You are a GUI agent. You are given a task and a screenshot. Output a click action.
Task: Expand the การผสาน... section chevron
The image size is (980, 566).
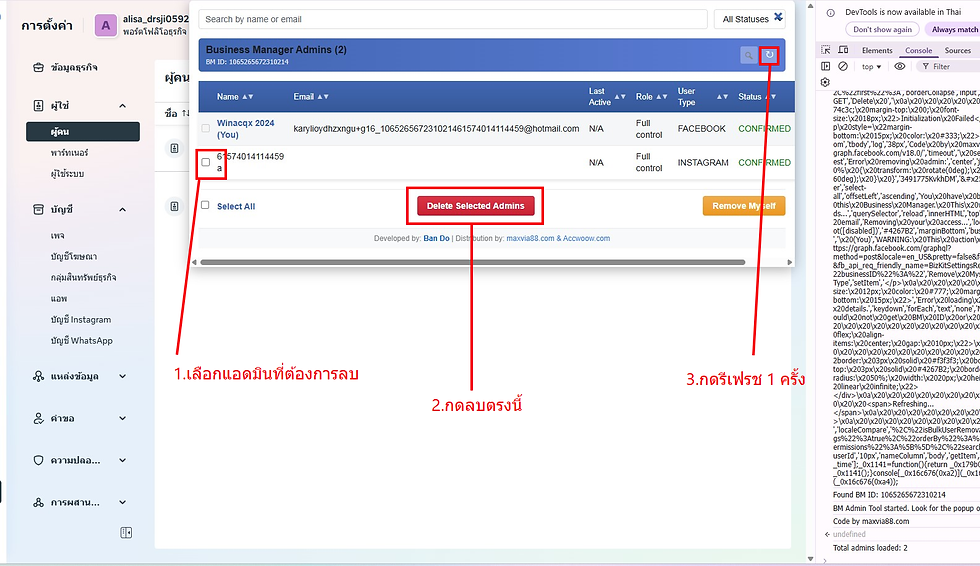122,502
